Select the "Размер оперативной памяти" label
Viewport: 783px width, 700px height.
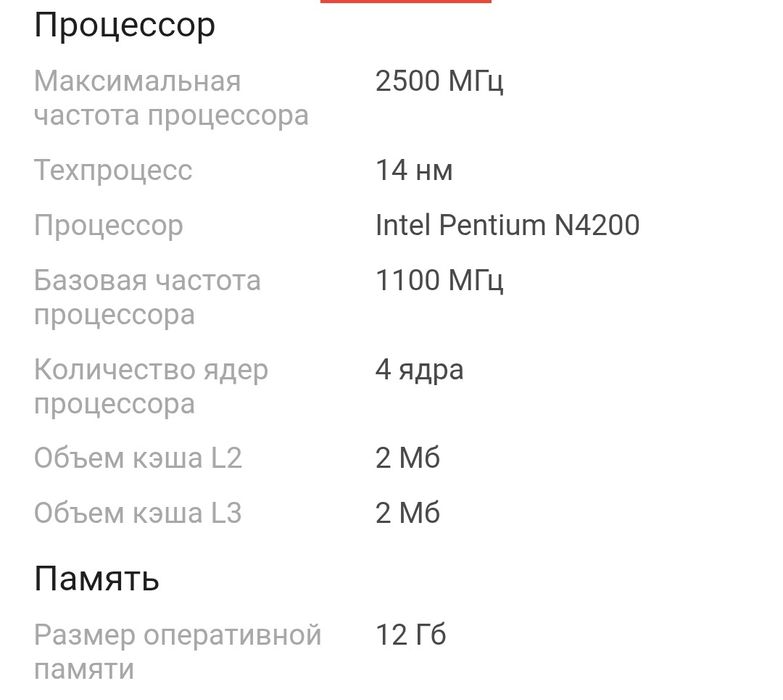(177, 651)
